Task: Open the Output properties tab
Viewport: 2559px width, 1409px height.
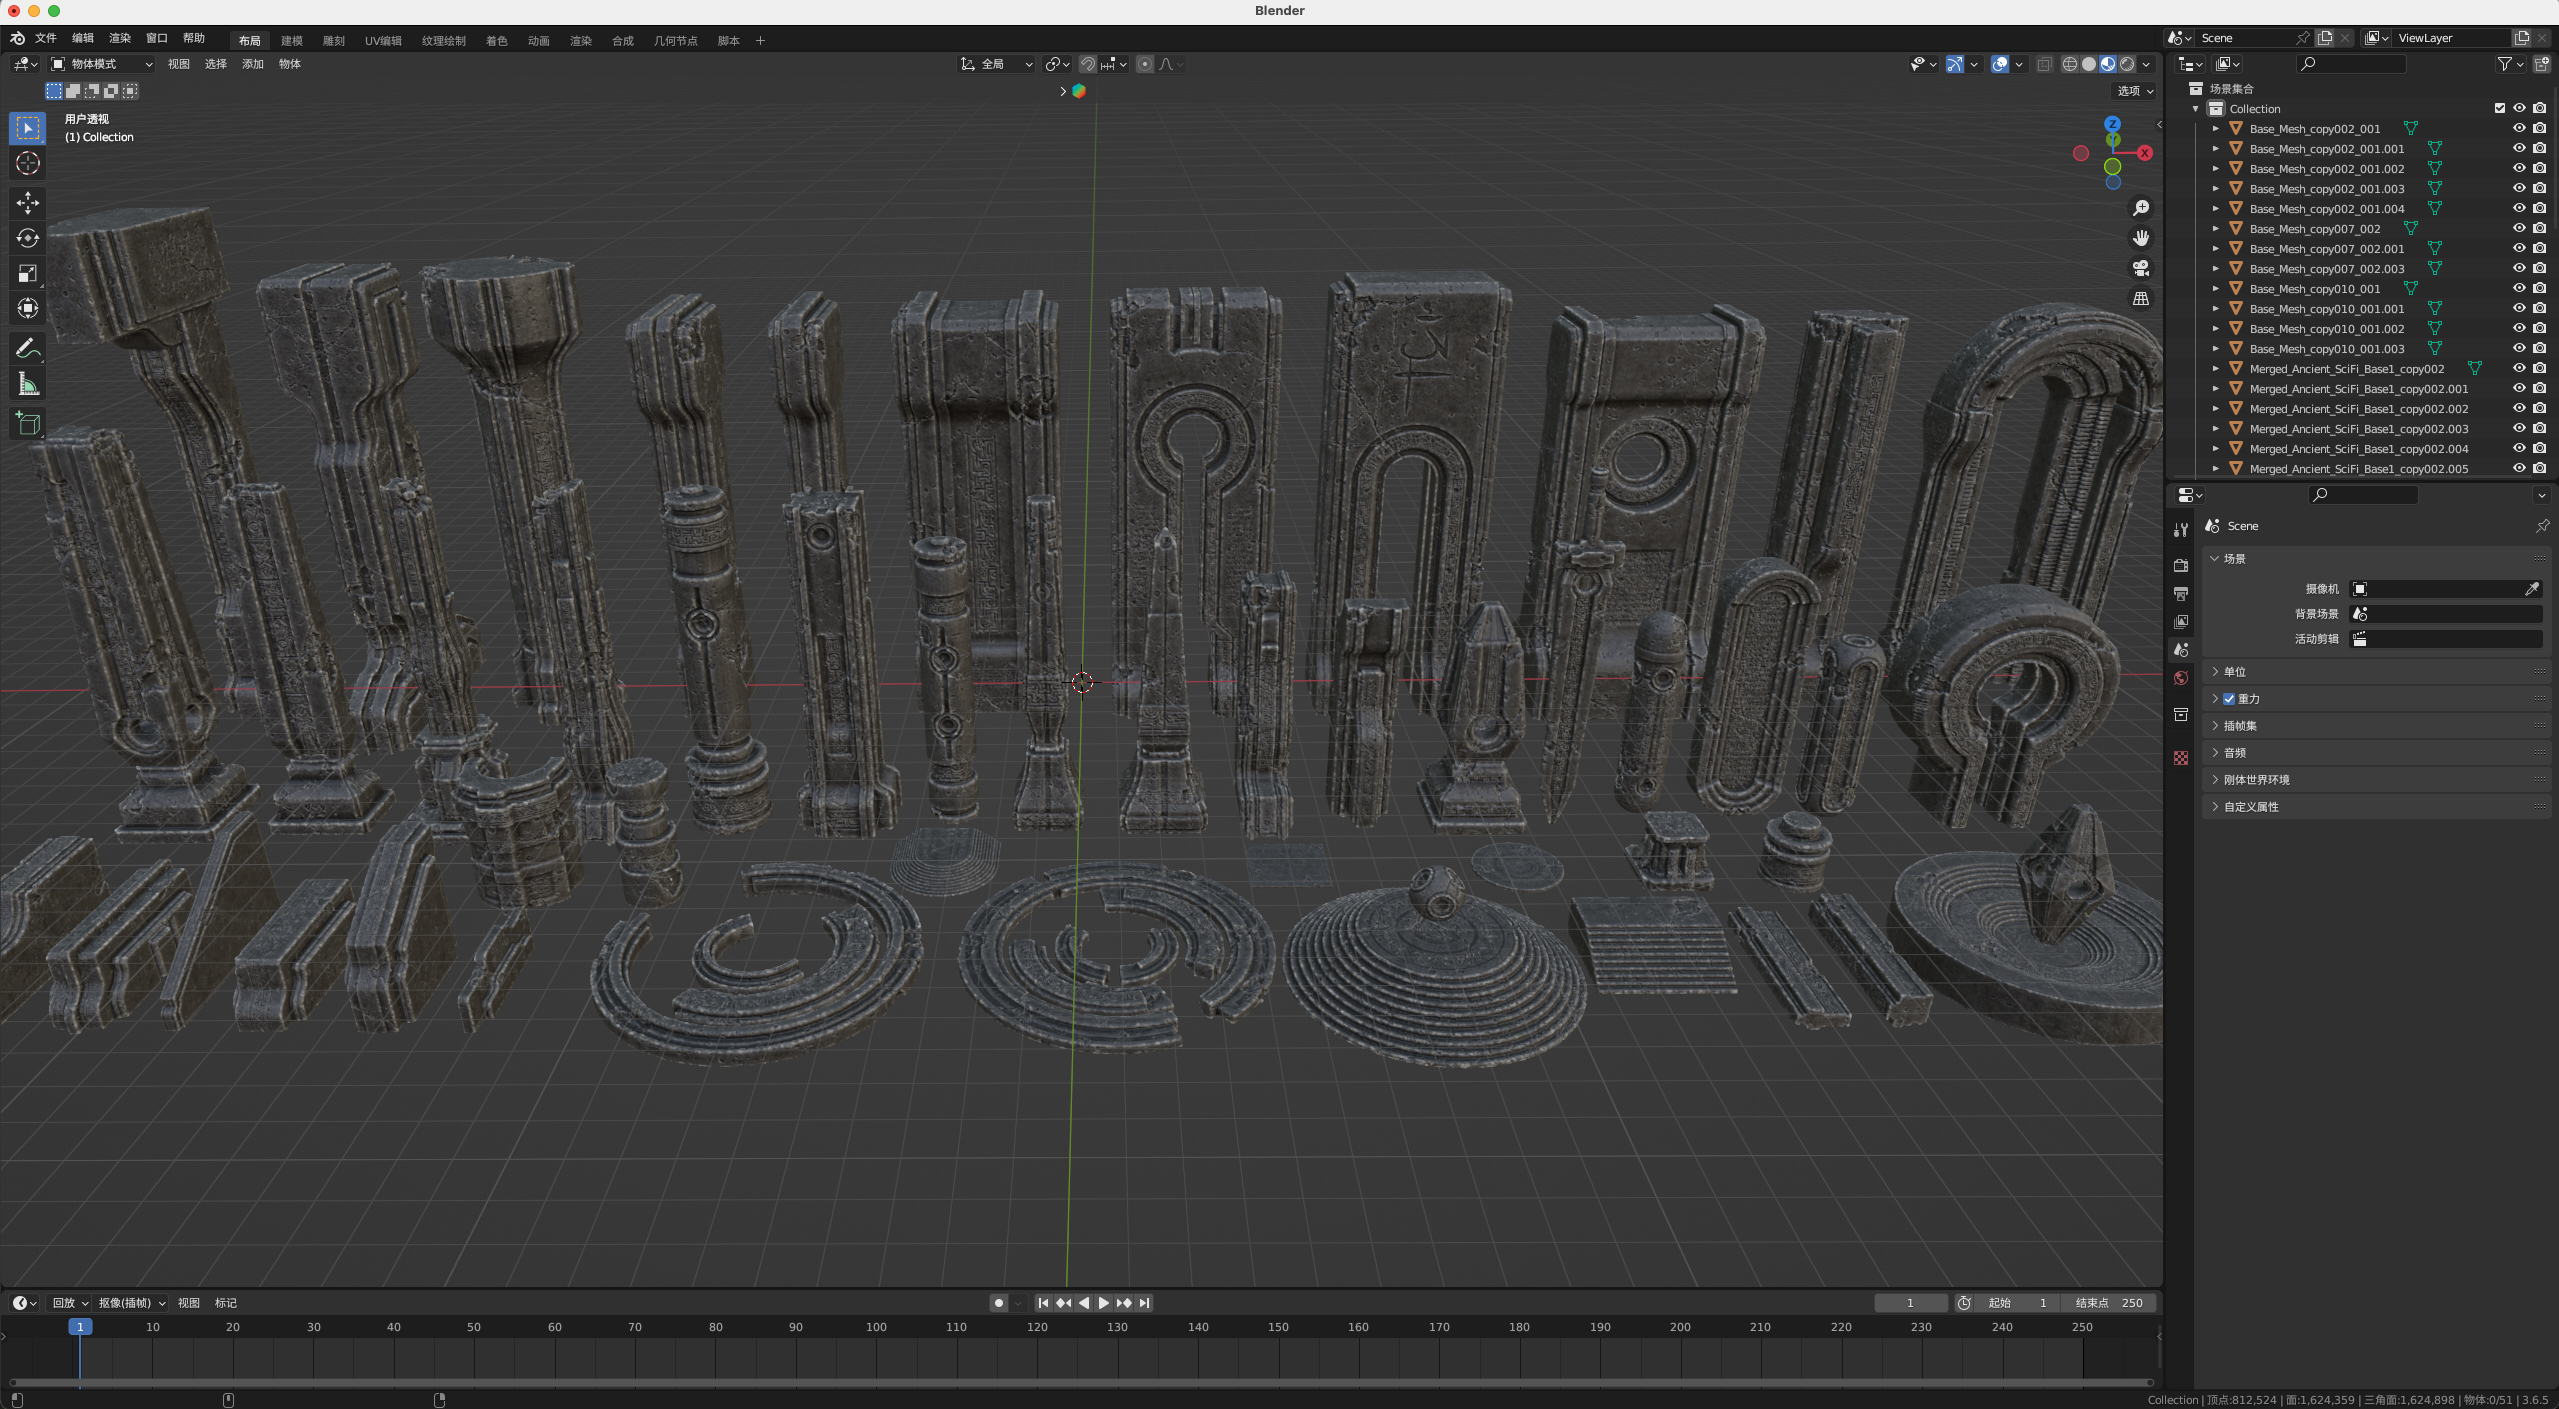Action: (2181, 593)
